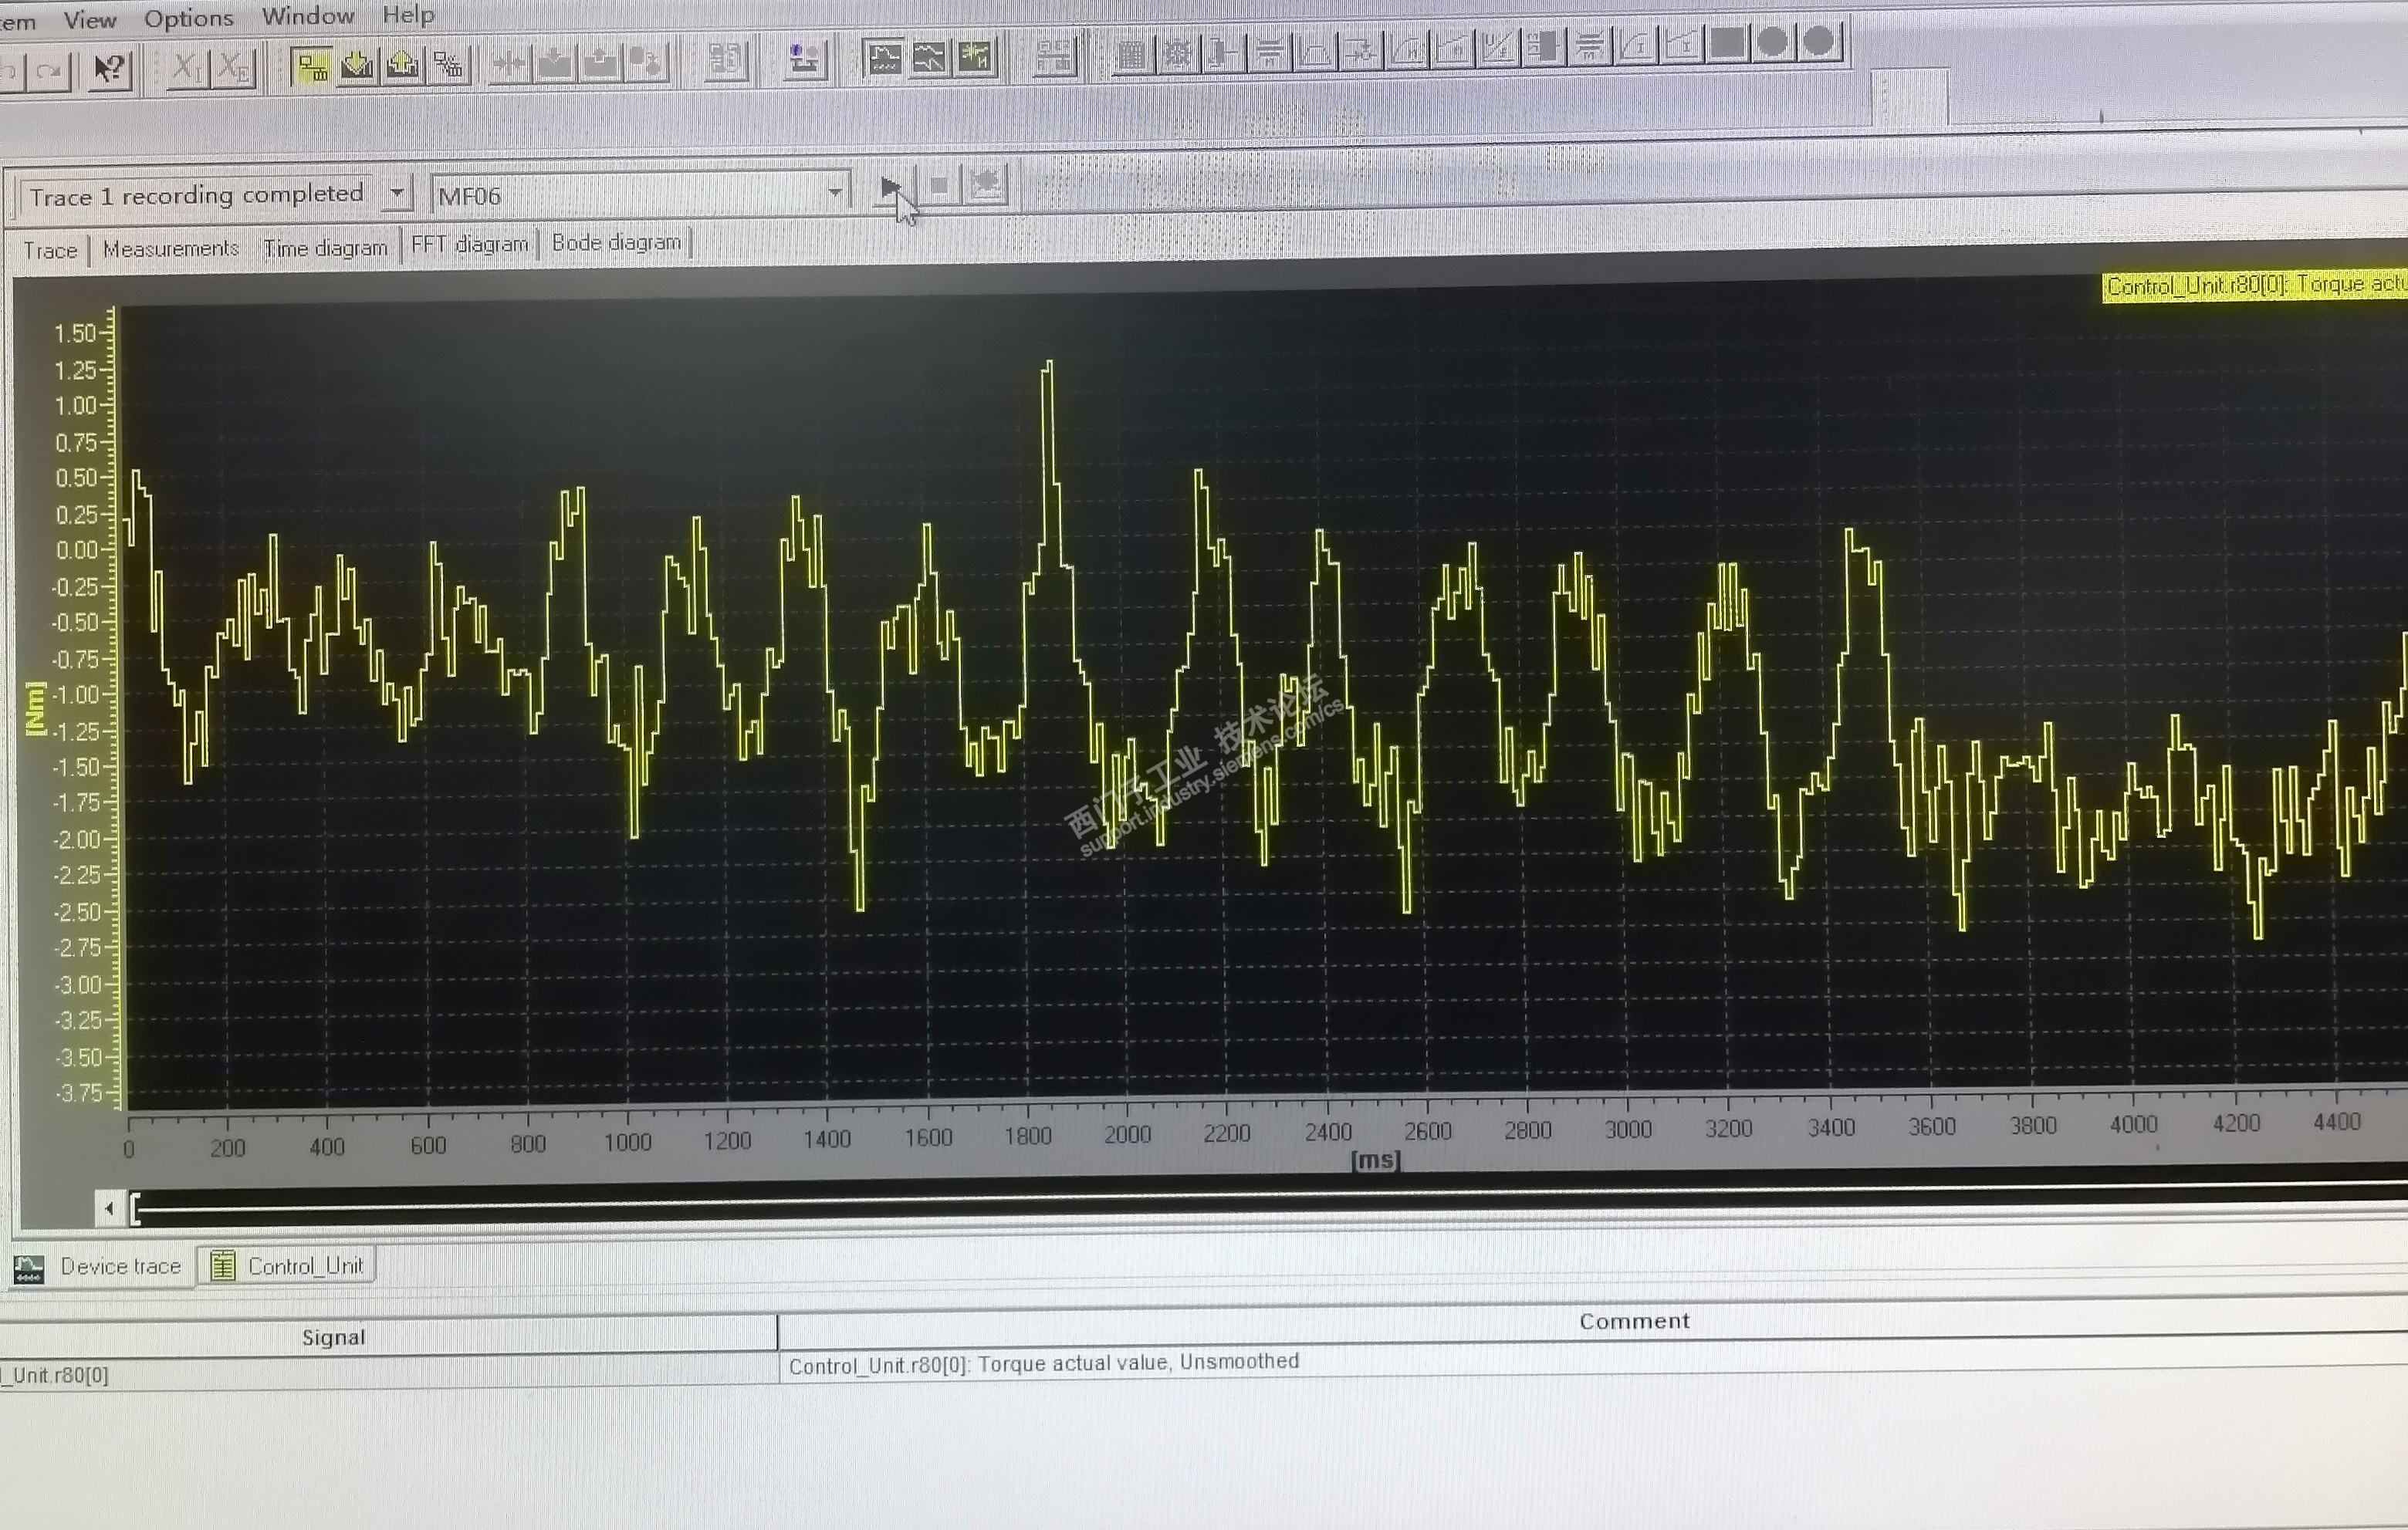The image size is (2408, 1530).
Task: Click the download to target device icon
Action: pyautogui.click(x=357, y=65)
